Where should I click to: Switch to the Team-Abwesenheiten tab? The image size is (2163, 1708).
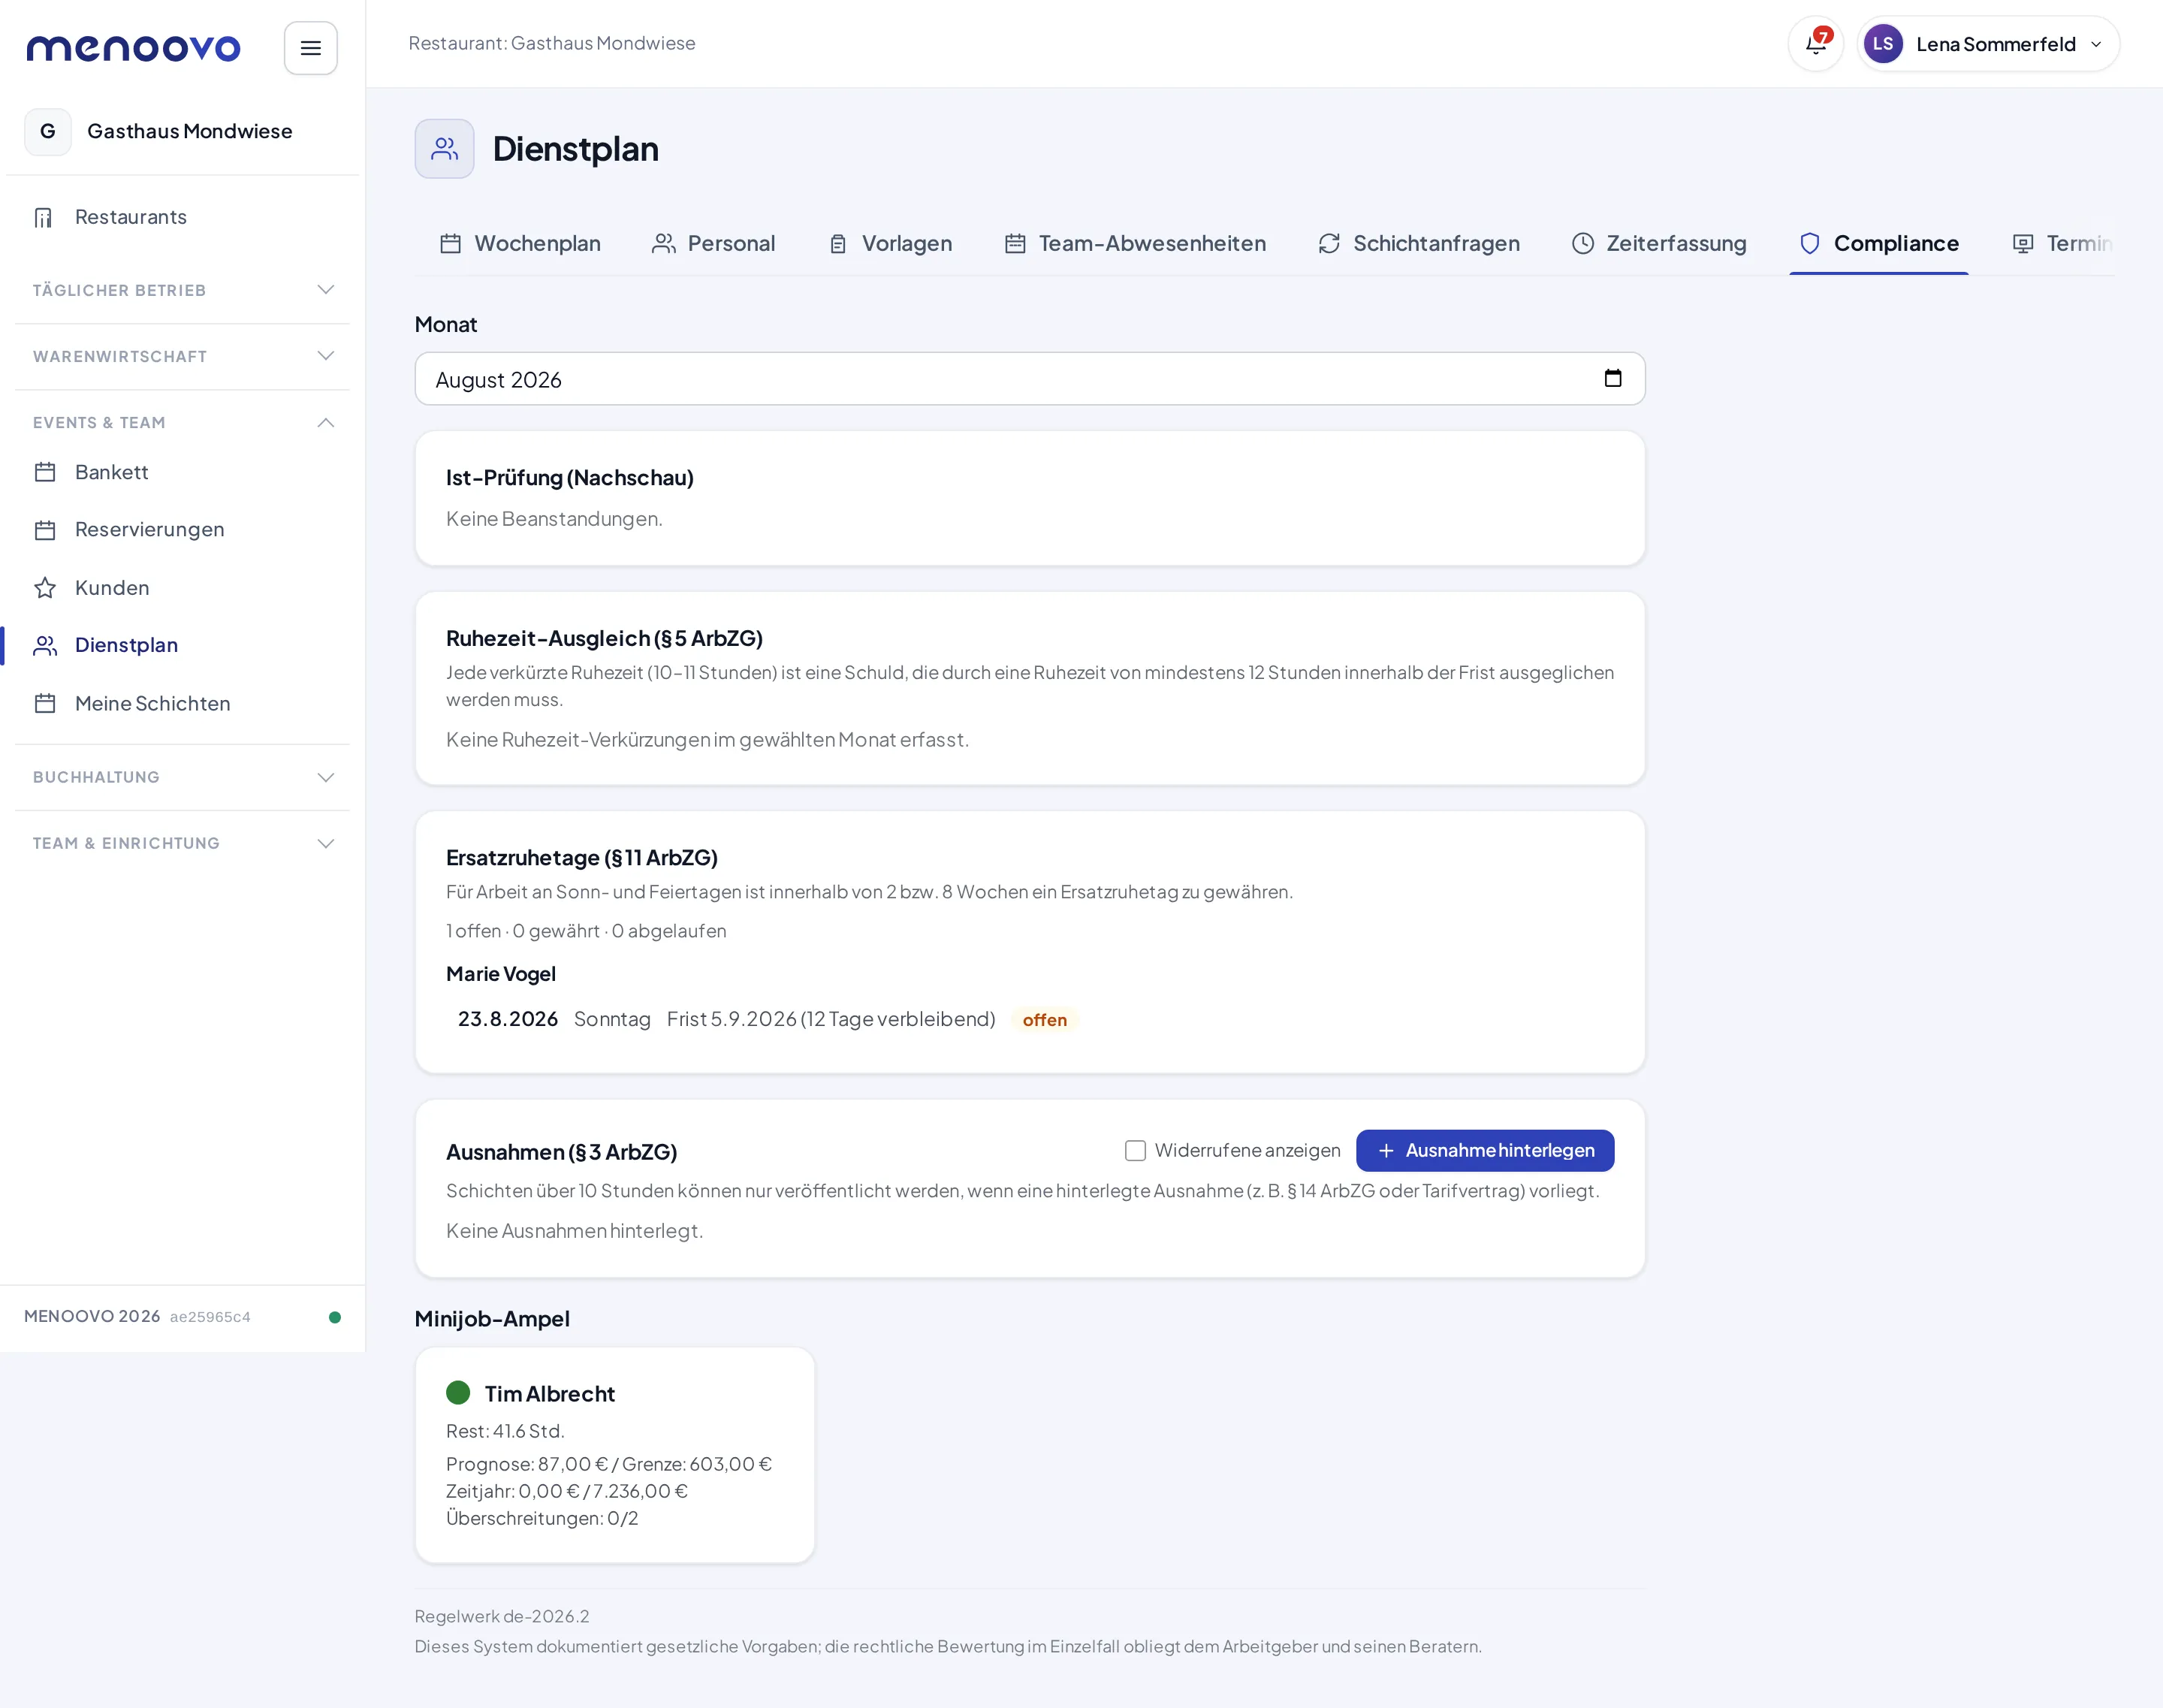pyautogui.click(x=1135, y=243)
